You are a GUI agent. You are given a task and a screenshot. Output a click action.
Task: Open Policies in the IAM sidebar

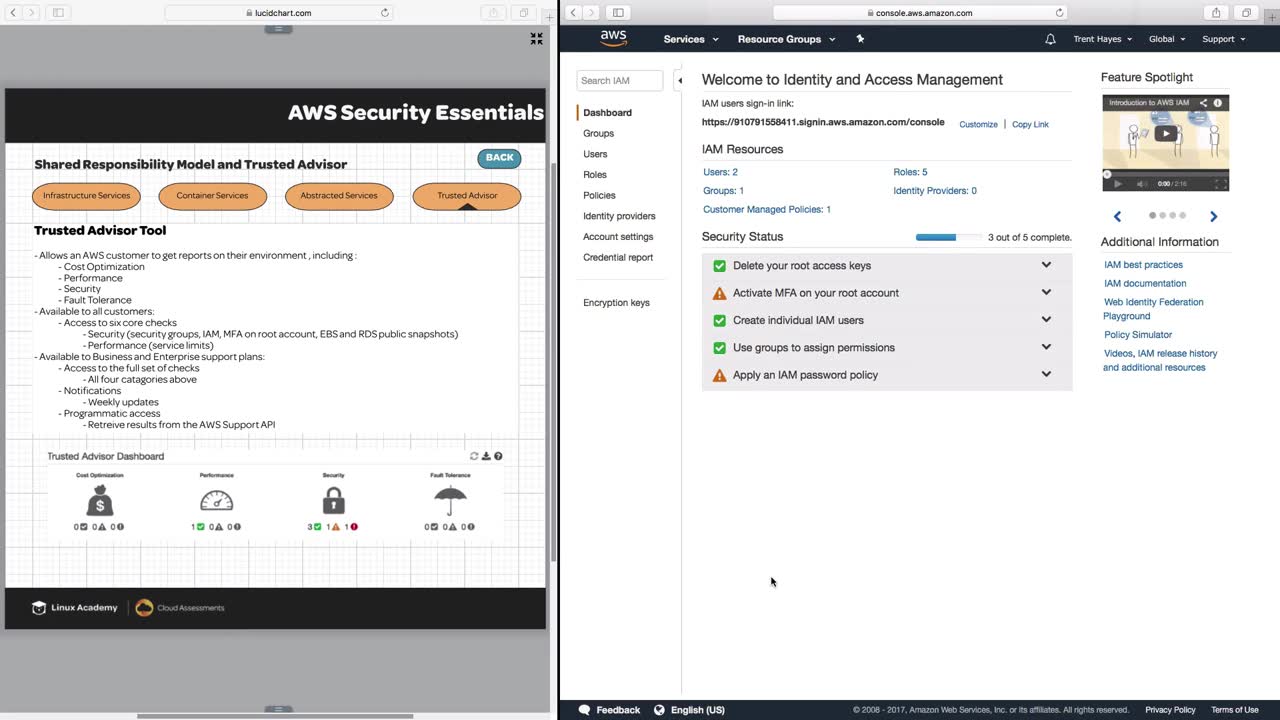pyautogui.click(x=599, y=195)
